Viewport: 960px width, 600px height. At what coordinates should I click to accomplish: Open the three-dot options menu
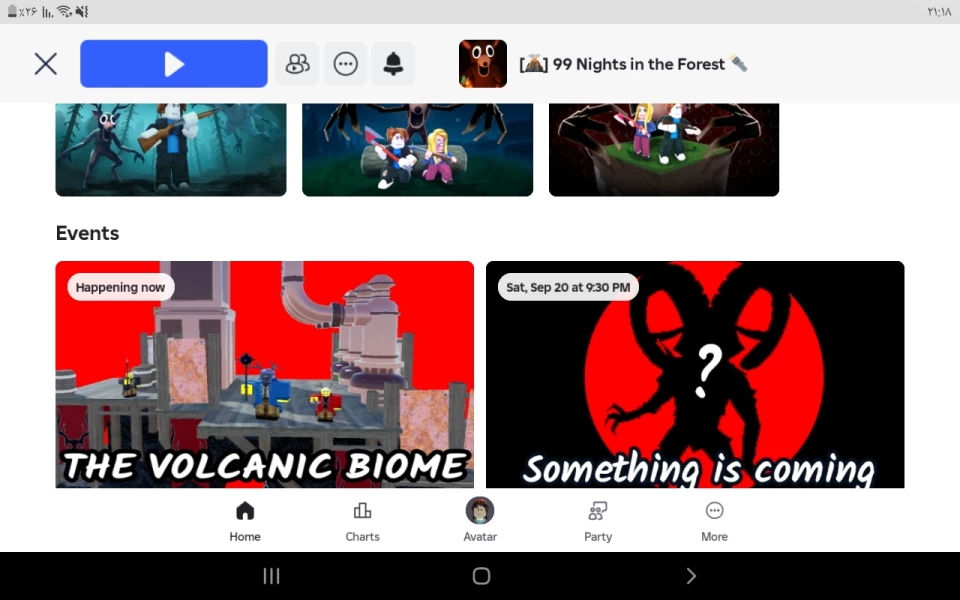[345, 64]
